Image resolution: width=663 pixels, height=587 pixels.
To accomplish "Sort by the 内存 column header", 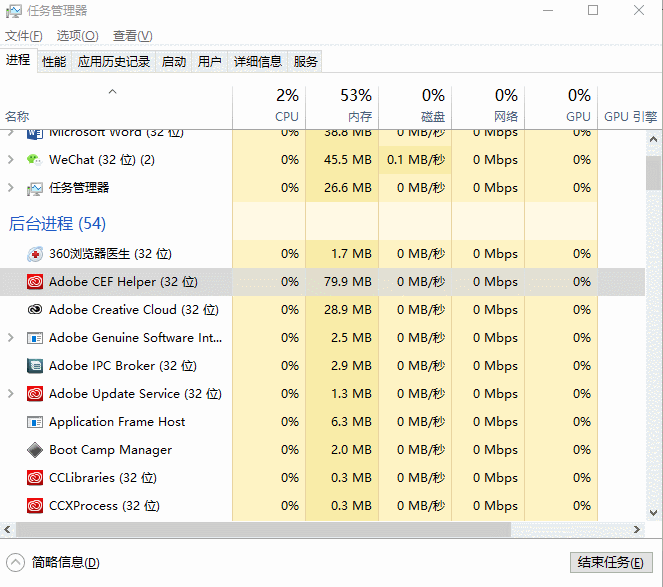I will pyautogui.click(x=342, y=107).
